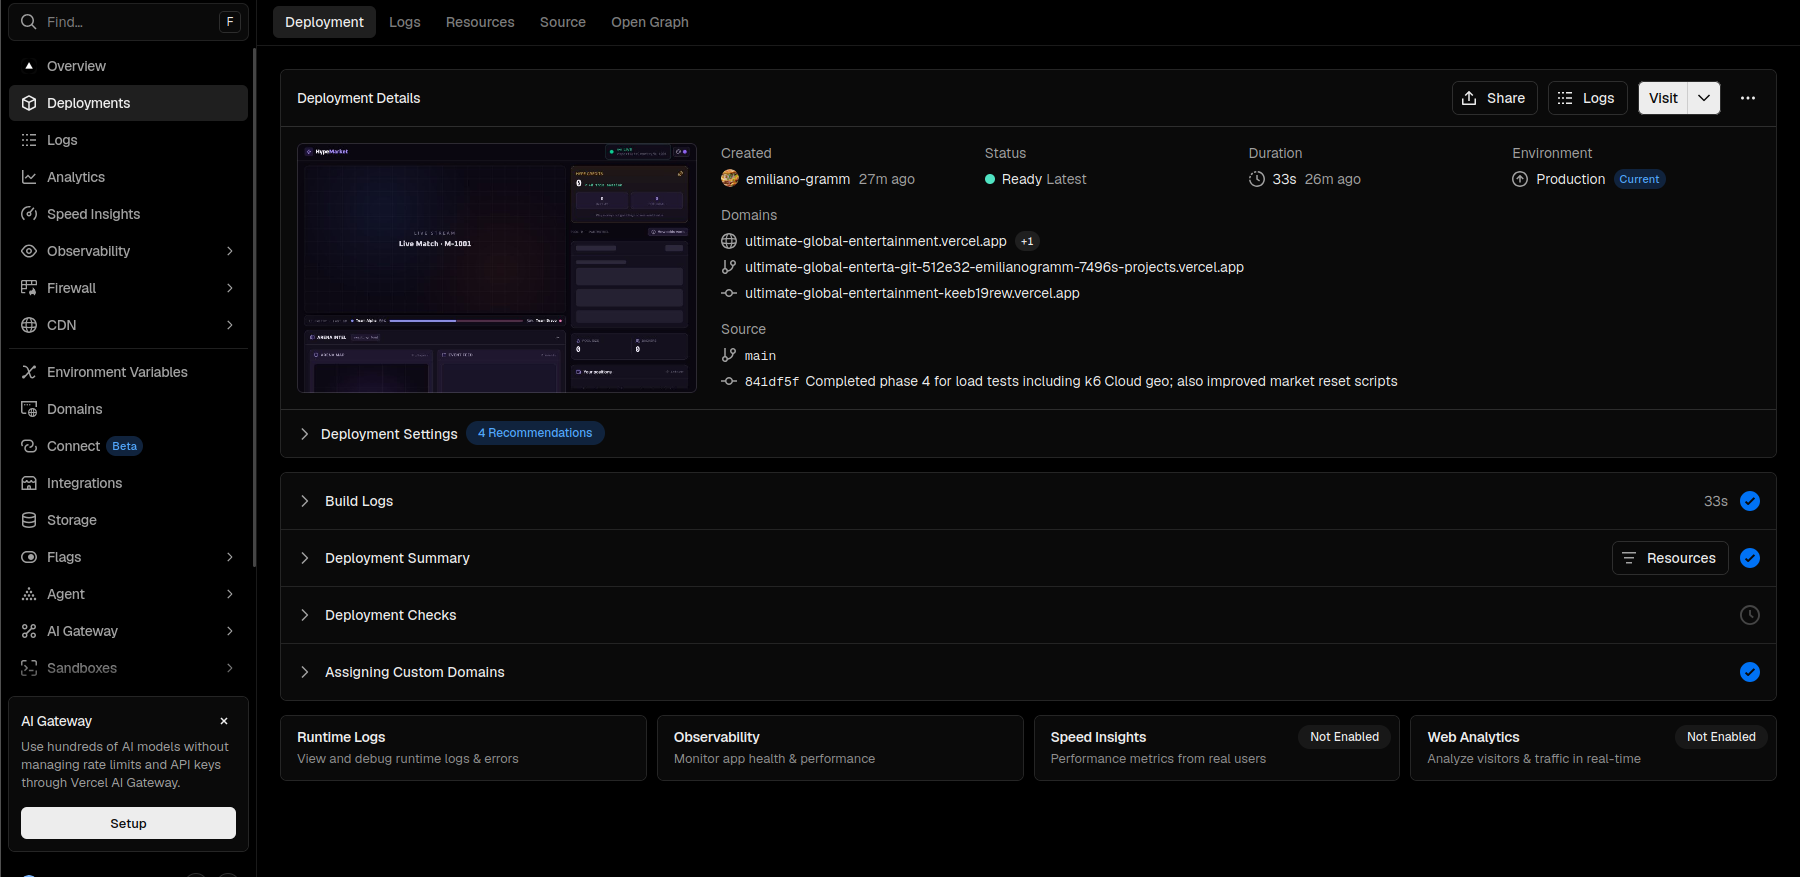This screenshot has width=1800, height=877.
Task: Expand the Flags submenu arrow
Action: click(230, 557)
